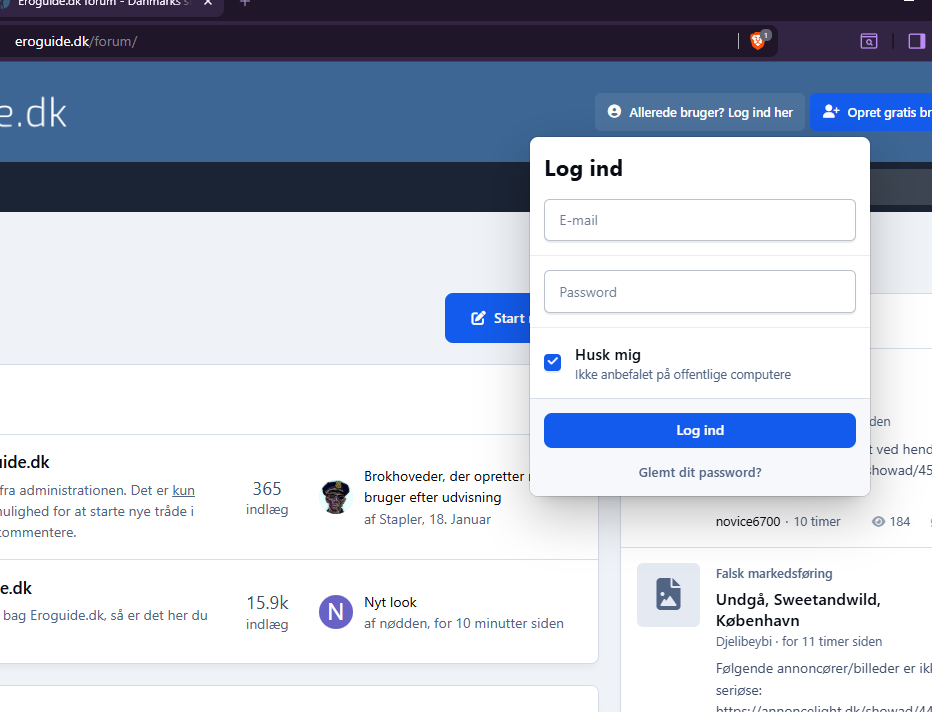Click the pencil icon on Start button
The height and width of the screenshot is (712, 932).
(x=478, y=318)
